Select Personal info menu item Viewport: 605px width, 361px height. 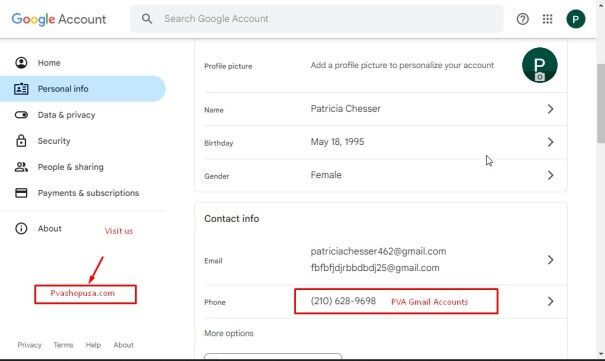[83, 89]
